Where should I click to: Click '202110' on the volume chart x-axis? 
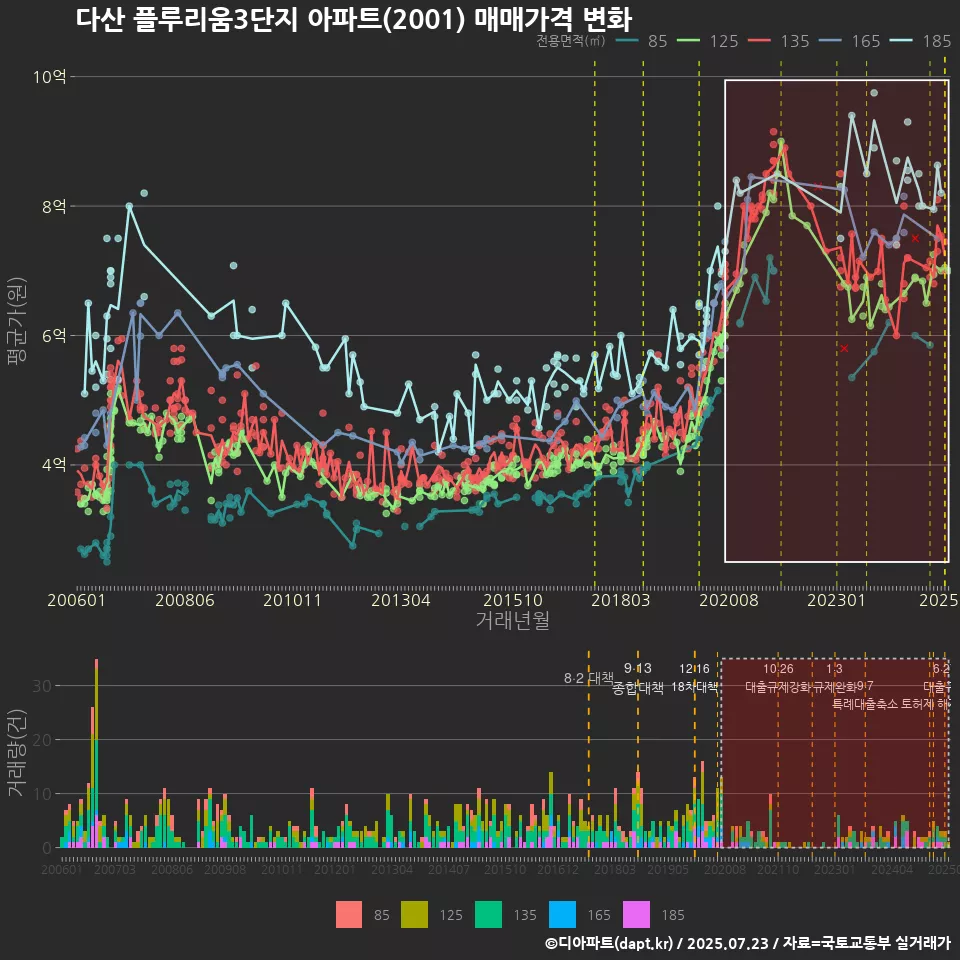tap(778, 869)
